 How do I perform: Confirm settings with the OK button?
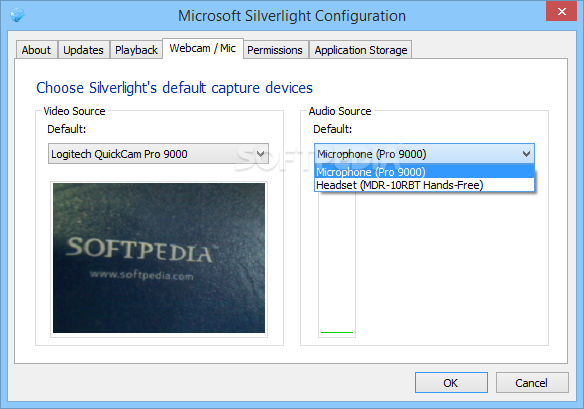[x=451, y=383]
